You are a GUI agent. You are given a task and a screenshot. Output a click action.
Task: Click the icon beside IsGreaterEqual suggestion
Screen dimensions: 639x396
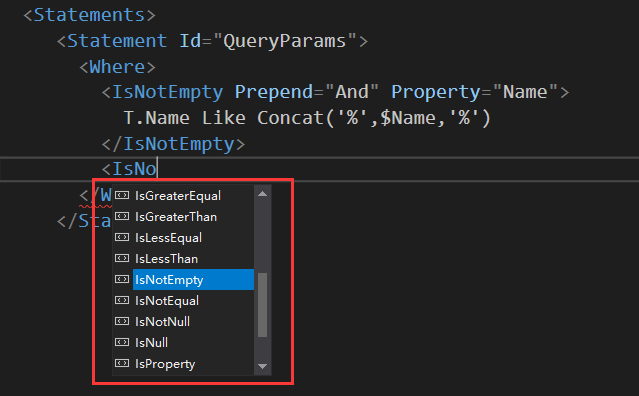click(122, 196)
